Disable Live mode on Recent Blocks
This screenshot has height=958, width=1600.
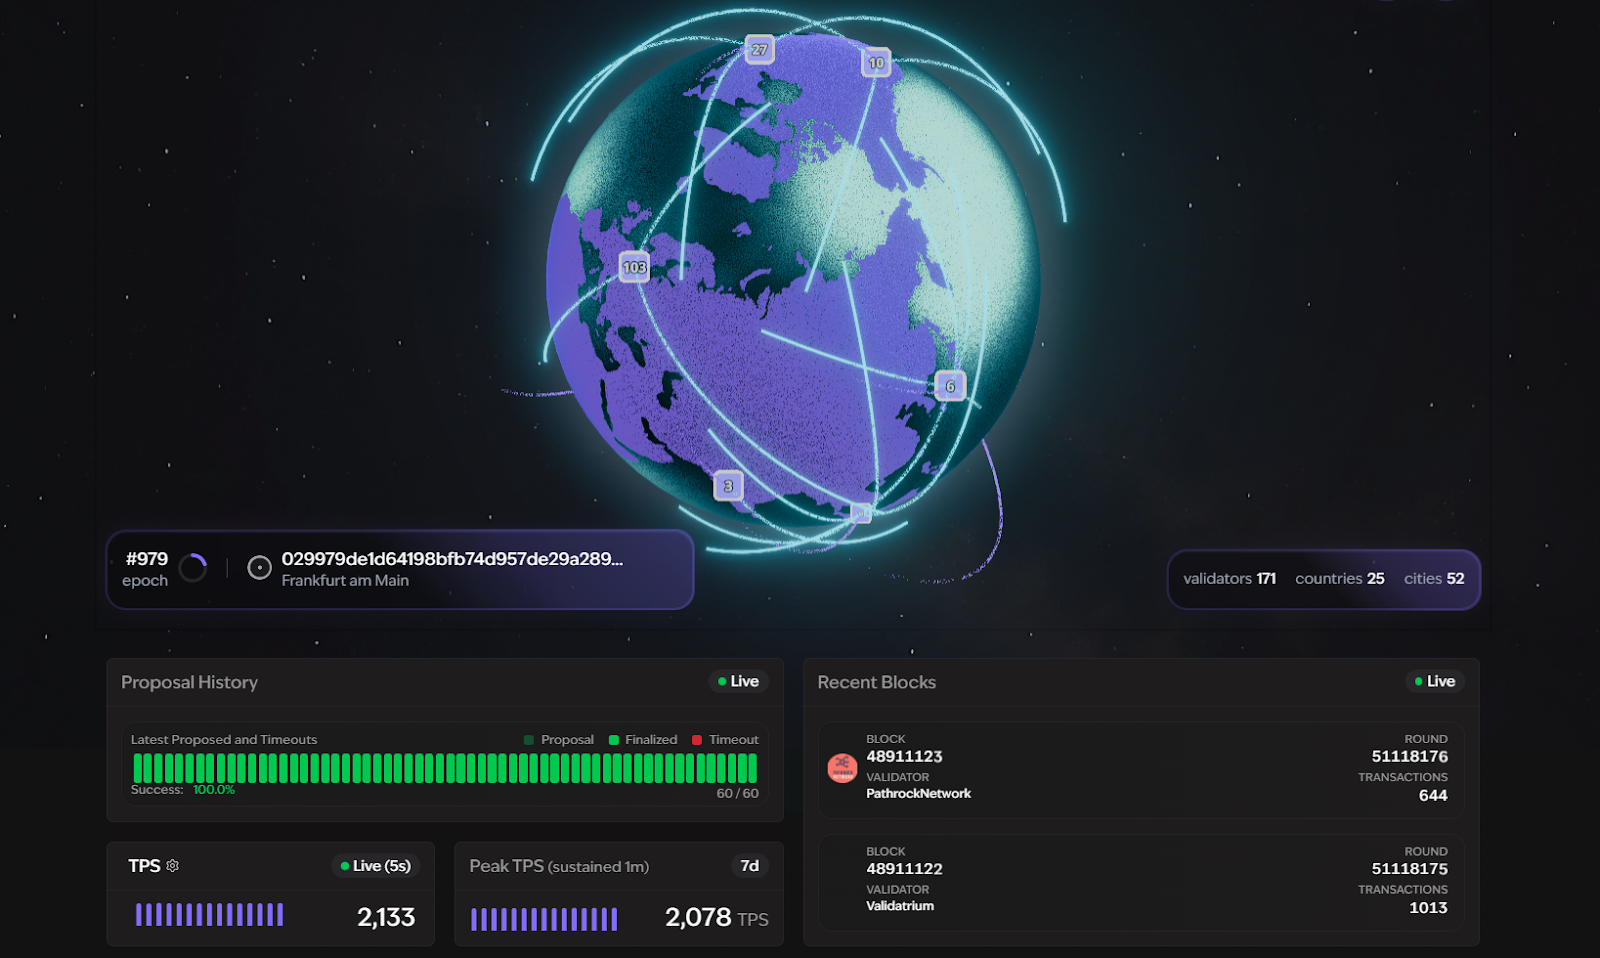tap(1435, 681)
